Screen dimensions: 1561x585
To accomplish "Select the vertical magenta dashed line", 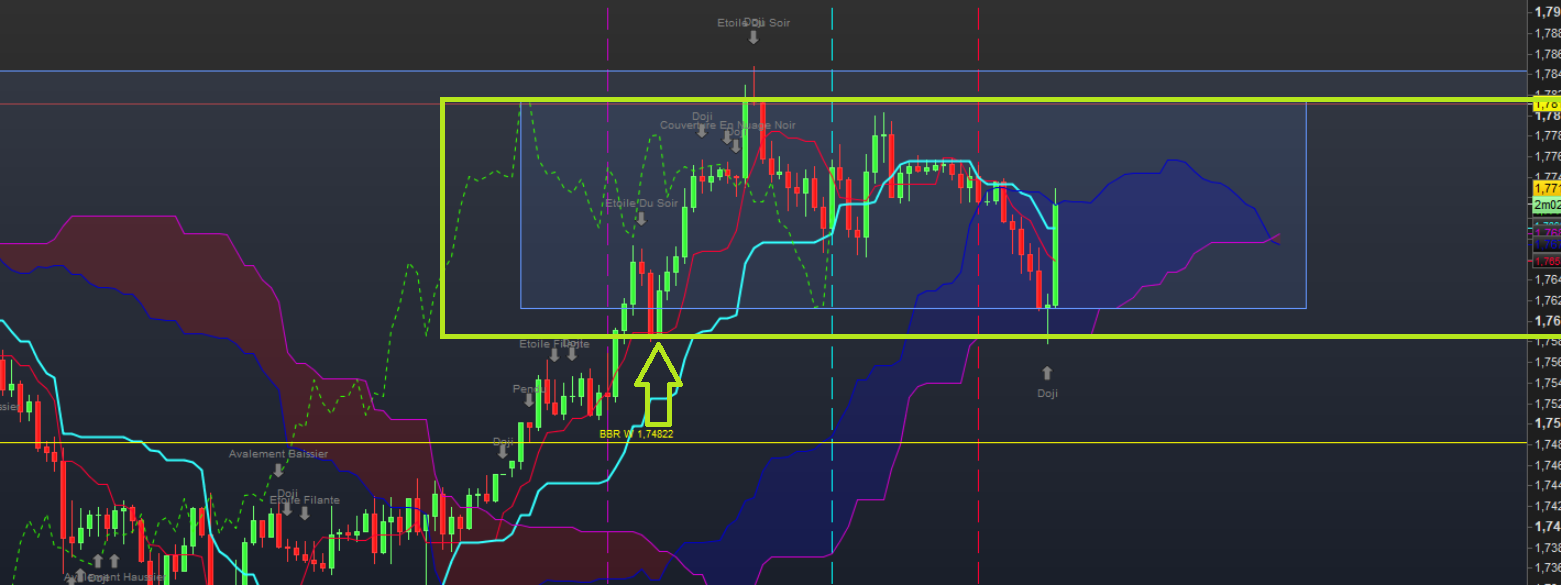I will tap(608, 292).
